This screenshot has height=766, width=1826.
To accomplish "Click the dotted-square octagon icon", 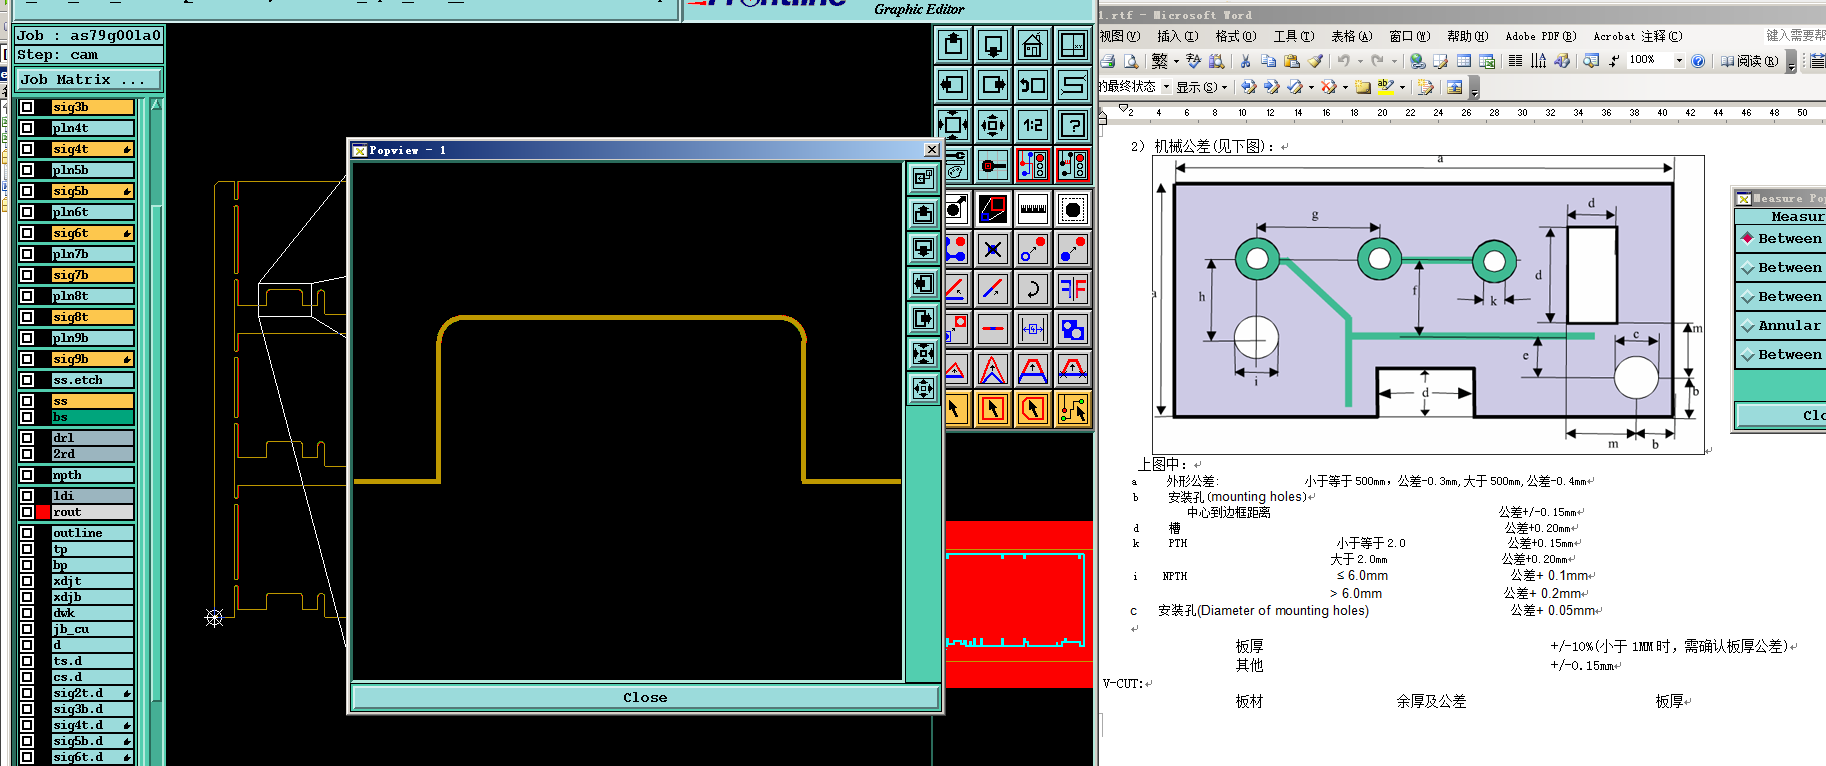I will click(1073, 209).
